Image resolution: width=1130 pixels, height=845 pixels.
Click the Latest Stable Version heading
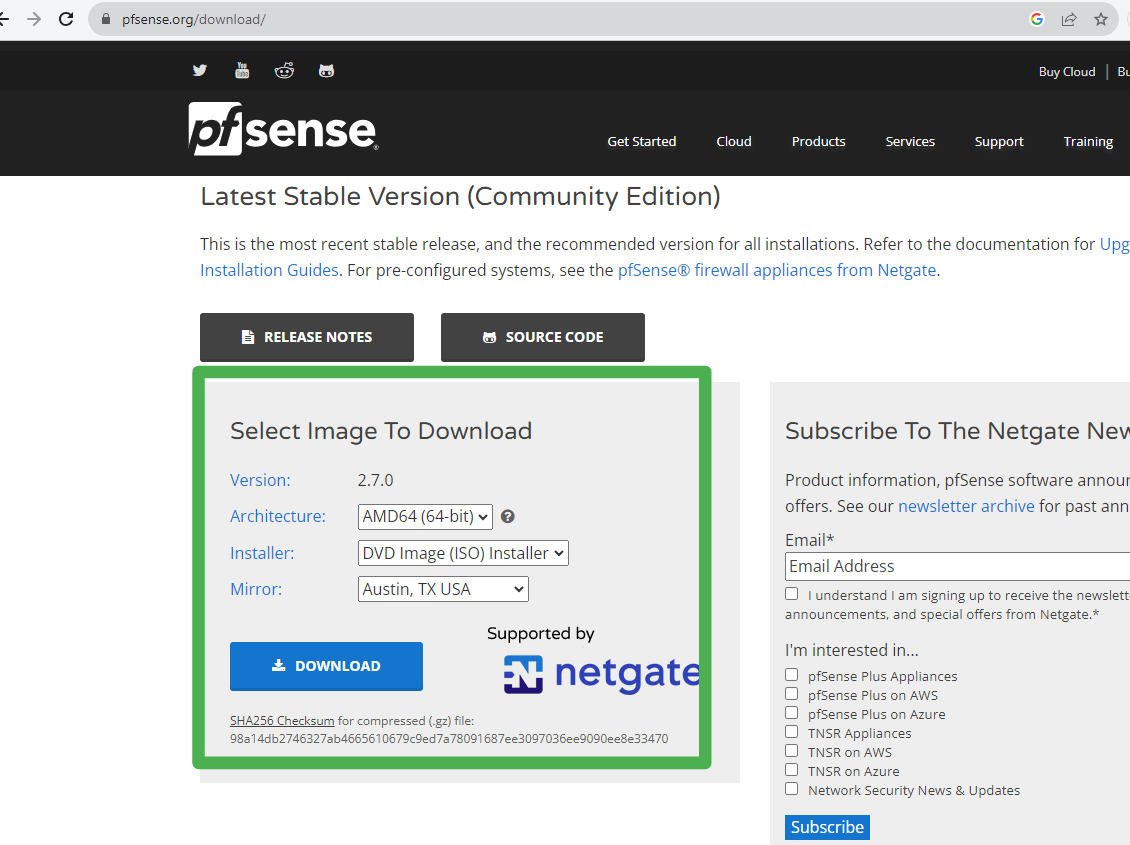pos(461,197)
